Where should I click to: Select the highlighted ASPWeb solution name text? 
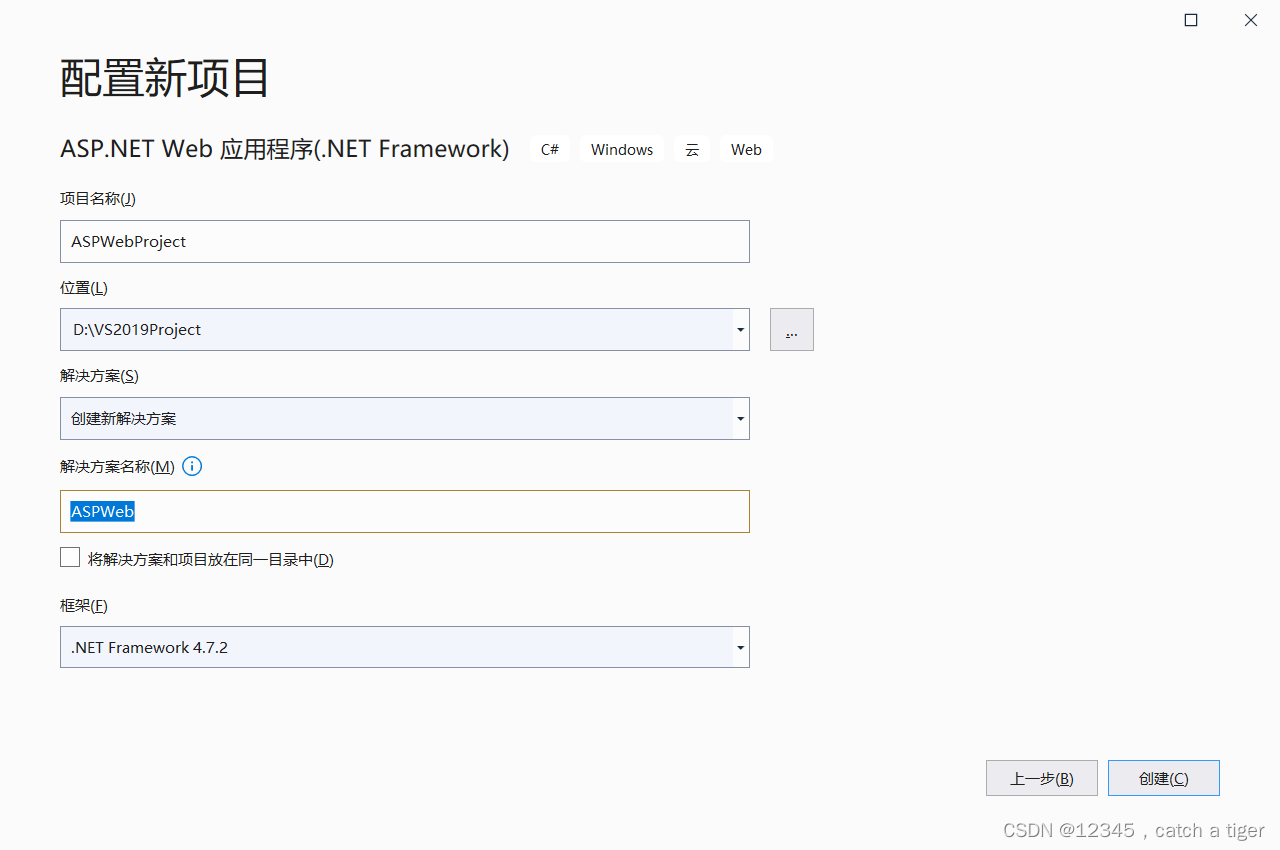click(x=102, y=511)
